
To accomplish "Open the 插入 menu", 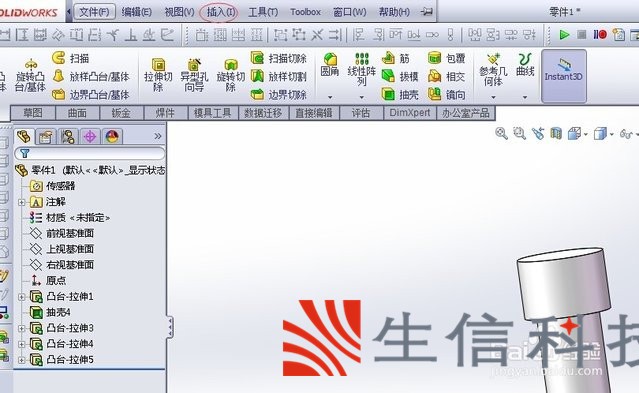I will [x=220, y=12].
